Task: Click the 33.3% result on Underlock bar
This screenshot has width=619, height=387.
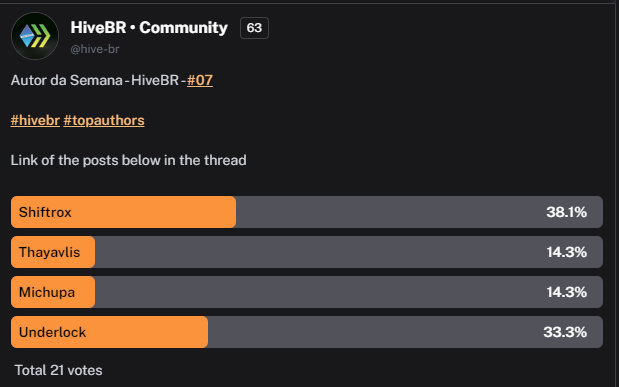Action: pos(565,332)
